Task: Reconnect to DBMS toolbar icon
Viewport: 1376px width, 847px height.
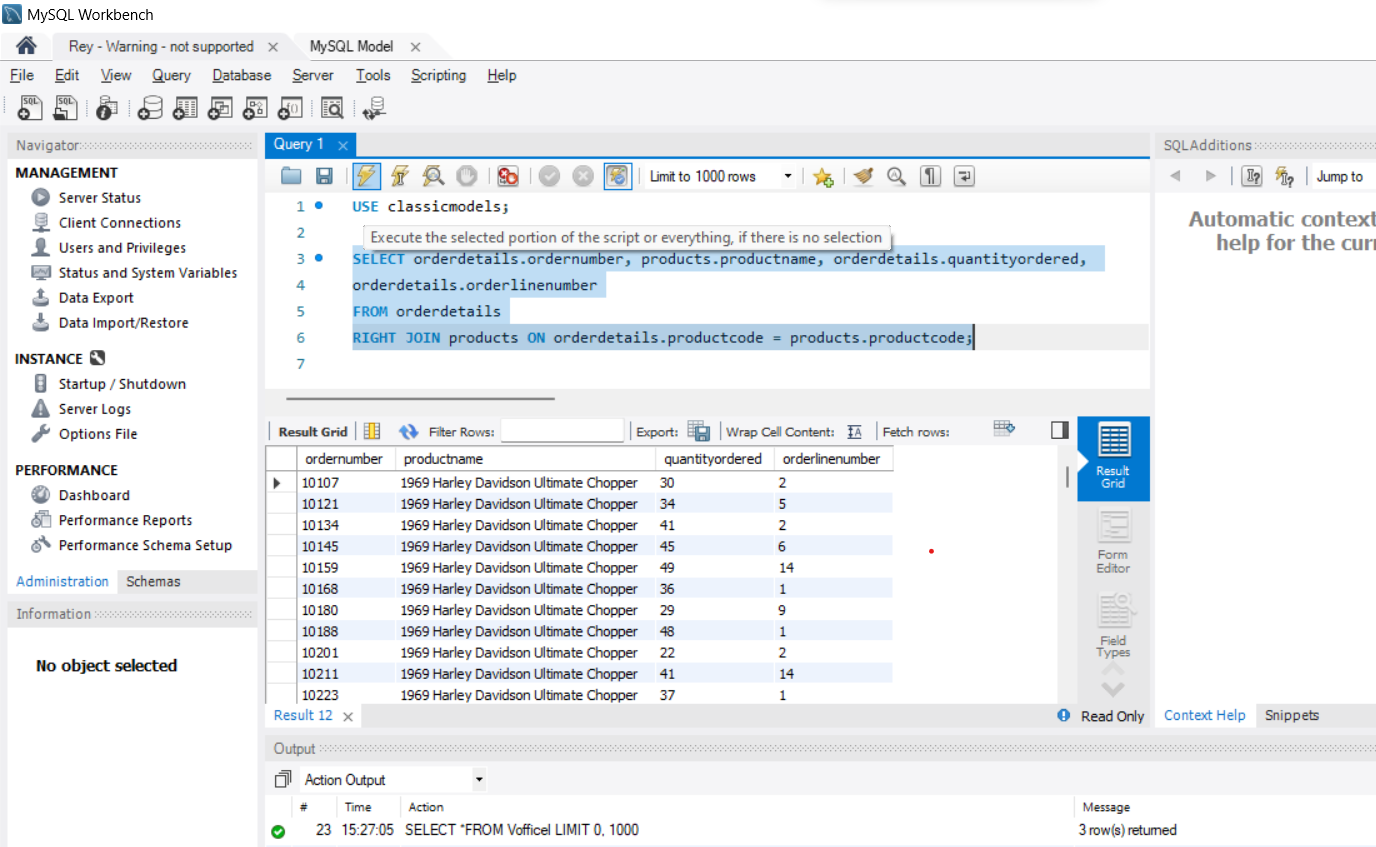Action: [x=374, y=108]
